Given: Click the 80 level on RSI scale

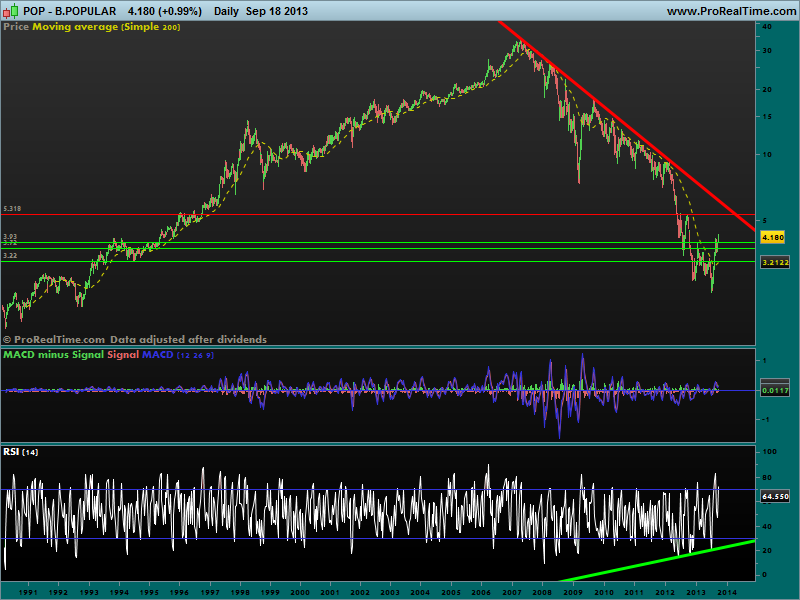Looking at the screenshot, I should click(x=766, y=478).
